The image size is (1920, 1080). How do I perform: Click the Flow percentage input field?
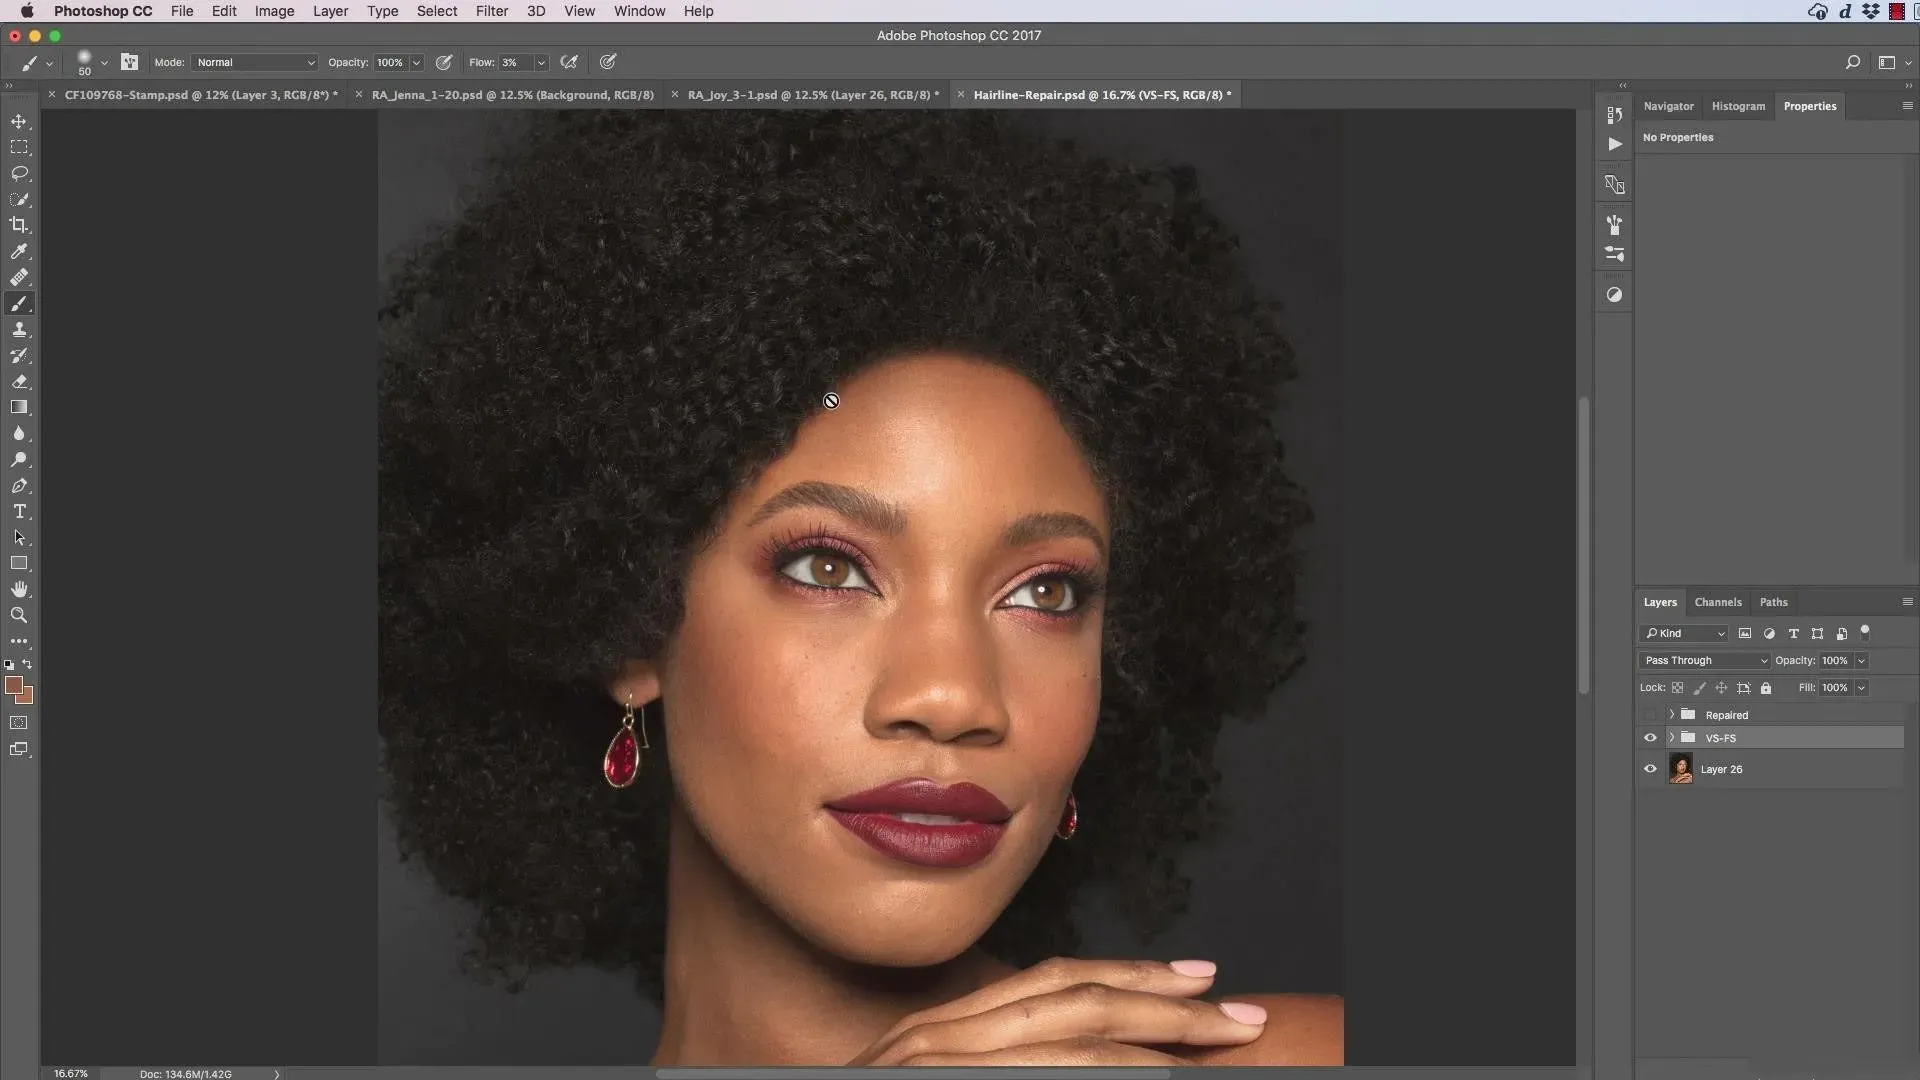(x=515, y=62)
